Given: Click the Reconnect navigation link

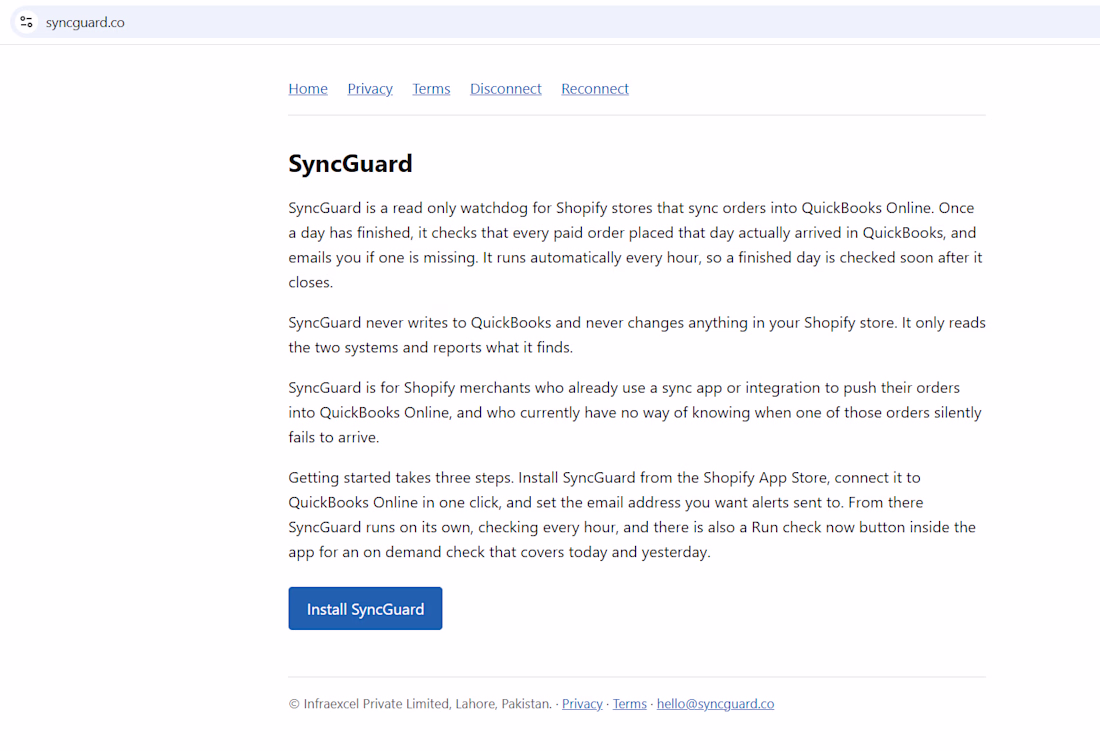Looking at the screenshot, I should pos(595,89).
